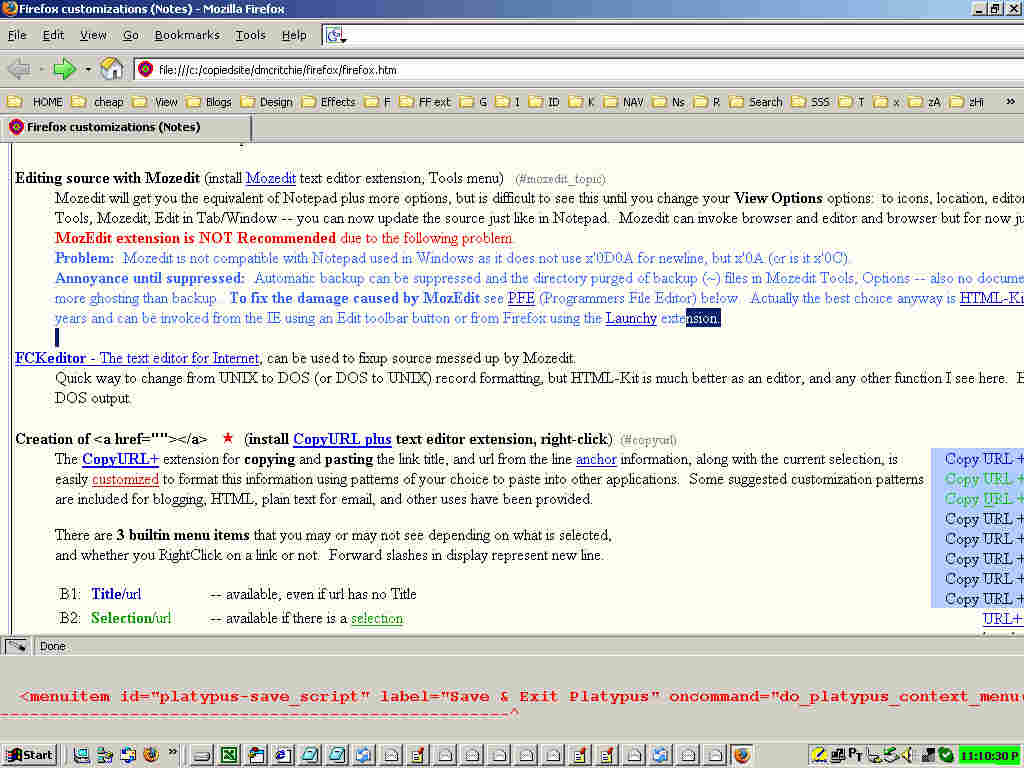Open the Help menu
The width and height of the screenshot is (1024, 768).
coord(294,35)
